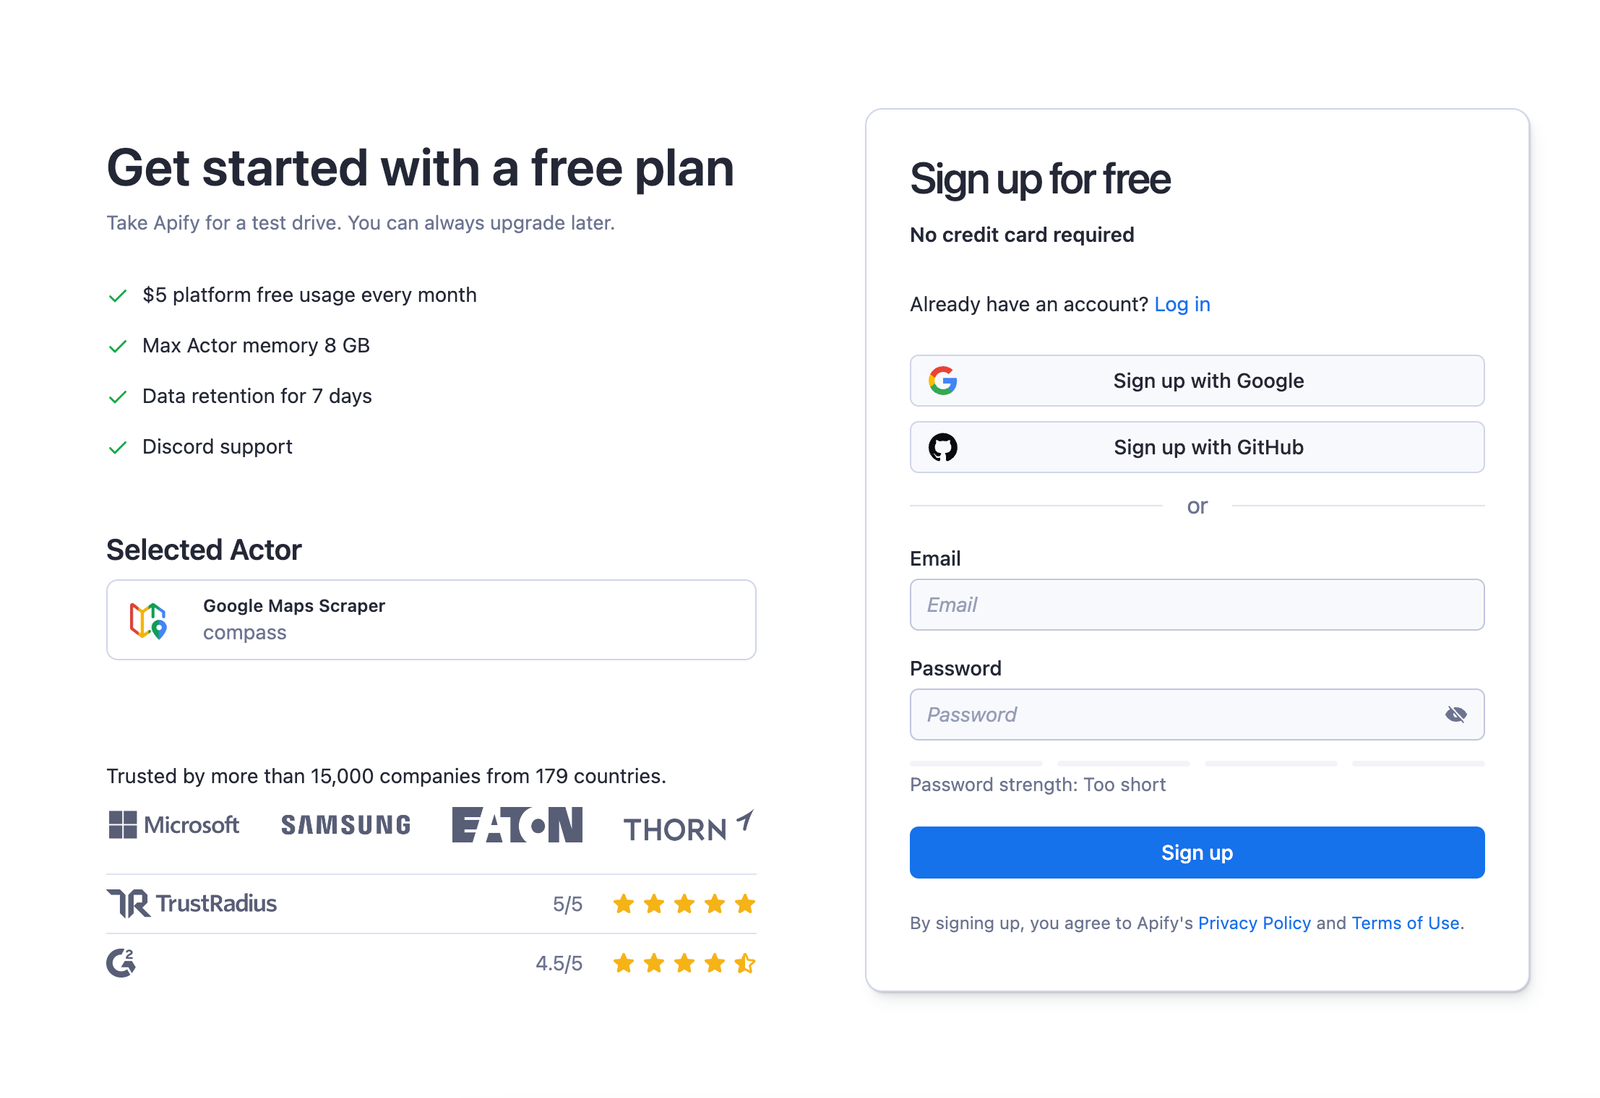Click the Google logo icon
Viewport: 1600px width, 1098px height.
click(943, 381)
